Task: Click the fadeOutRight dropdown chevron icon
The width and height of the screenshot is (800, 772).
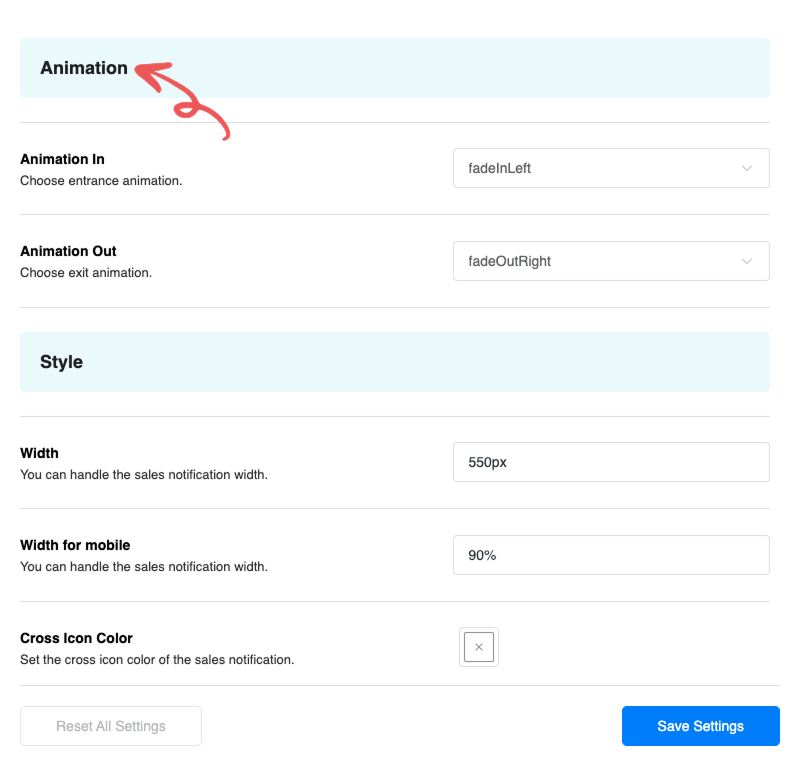Action: pos(747,261)
